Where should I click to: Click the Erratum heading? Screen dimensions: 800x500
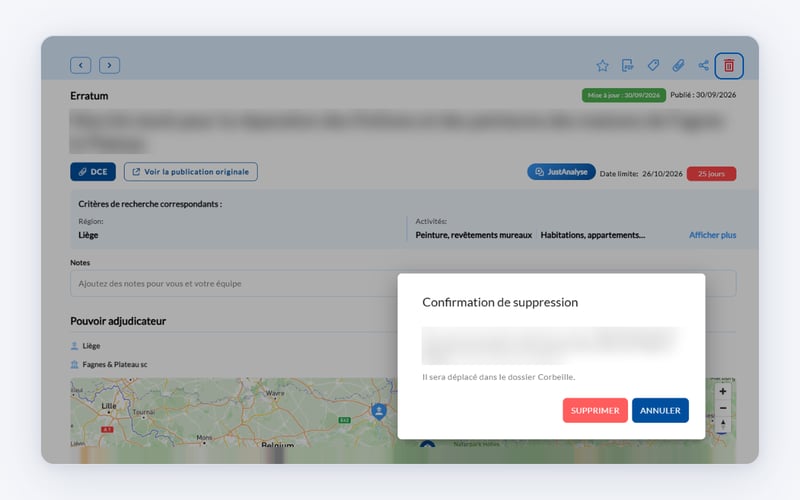click(x=89, y=96)
